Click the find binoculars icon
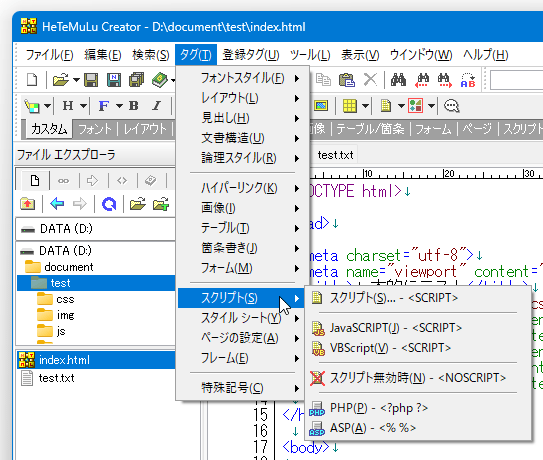 tap(398, 80)
